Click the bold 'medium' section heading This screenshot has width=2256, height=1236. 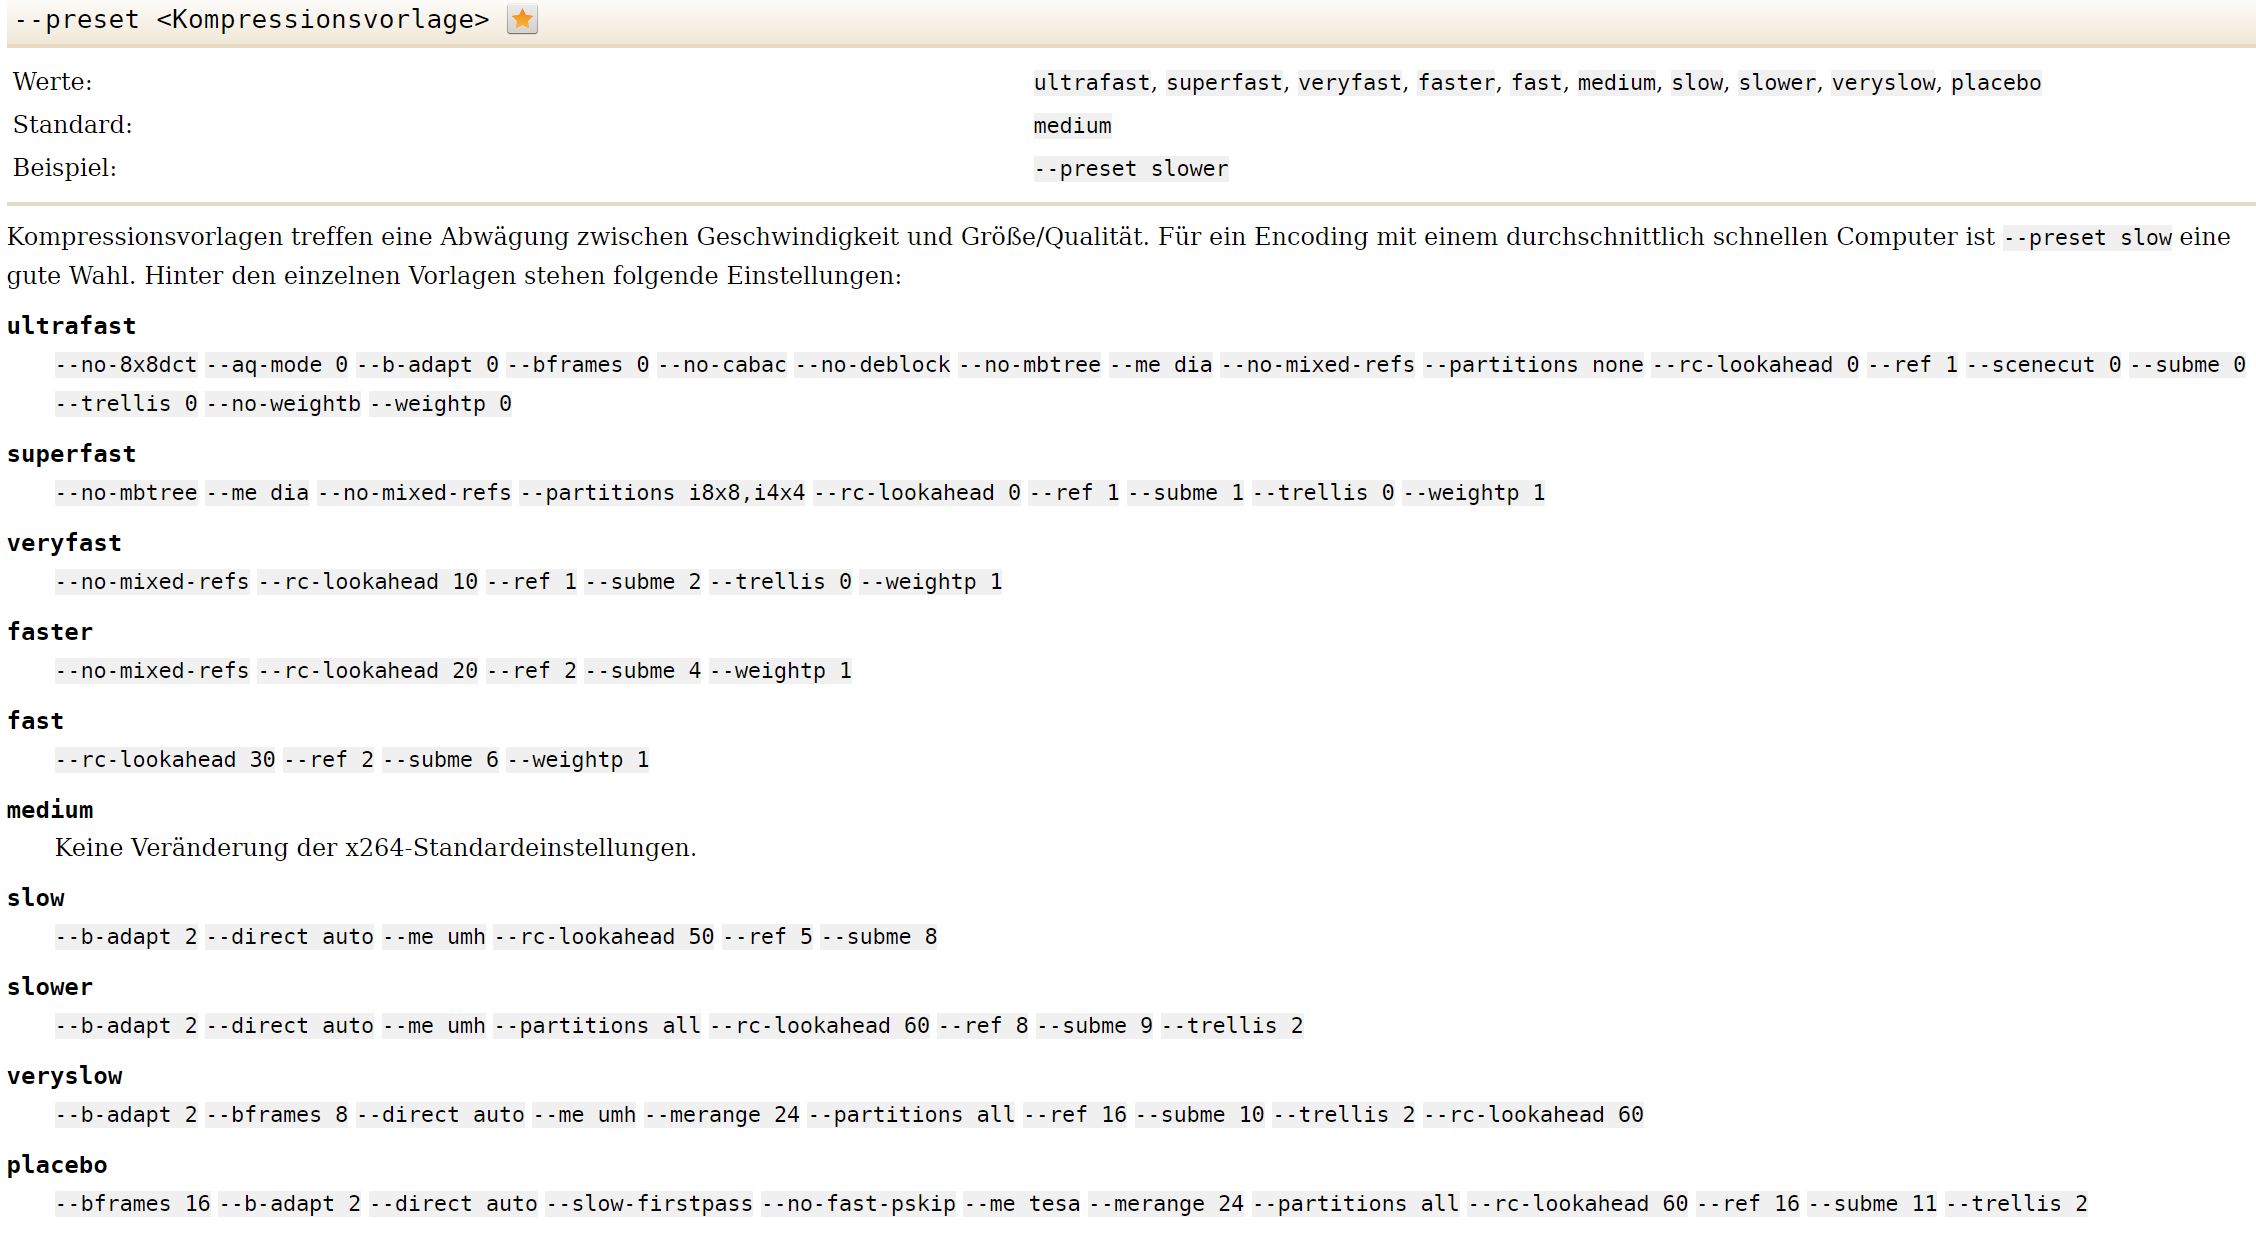[x=50, y=810]
